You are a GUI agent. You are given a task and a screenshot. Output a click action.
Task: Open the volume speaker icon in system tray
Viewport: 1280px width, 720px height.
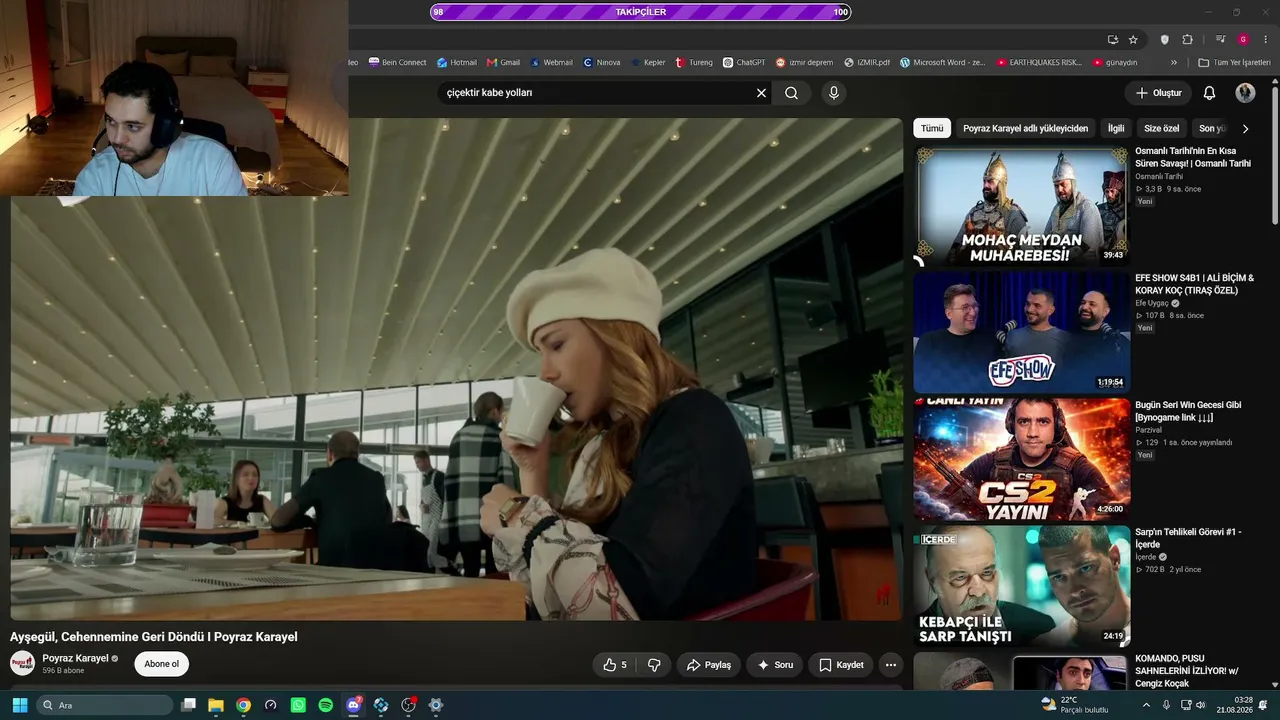[x=1201, y=705]
